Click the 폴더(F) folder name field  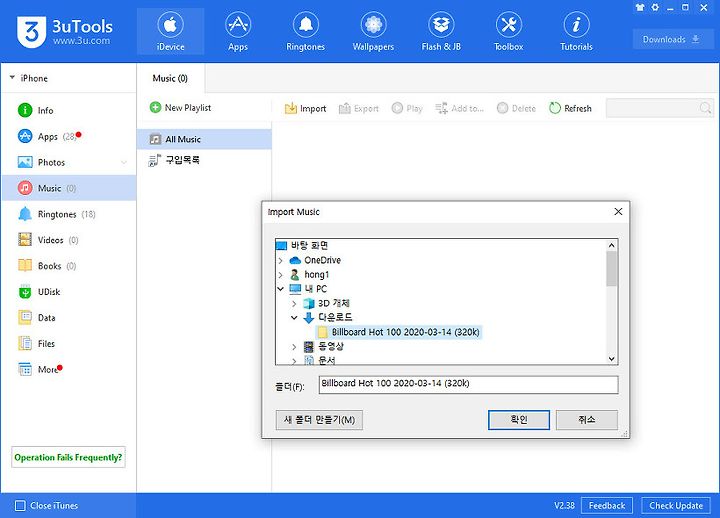click(x=468, y=385)
